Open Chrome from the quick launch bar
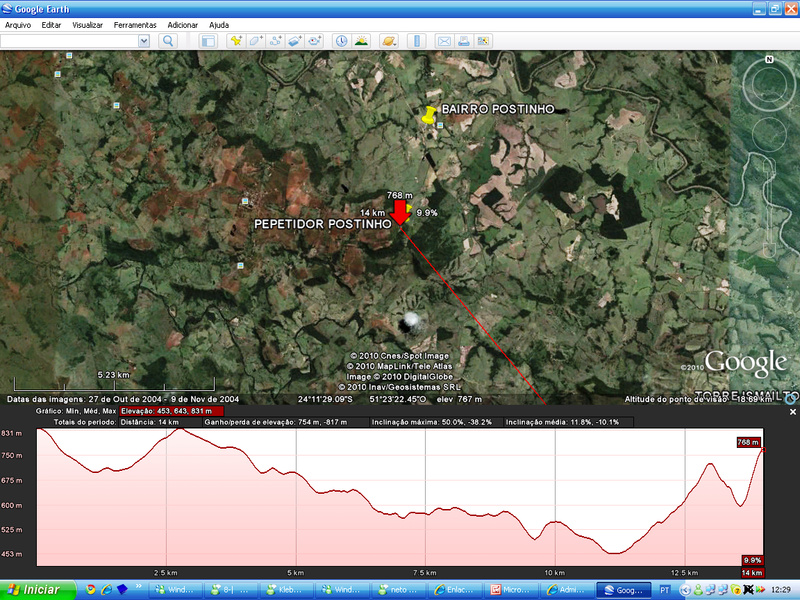Screen dimensions: 800x600 91,590
